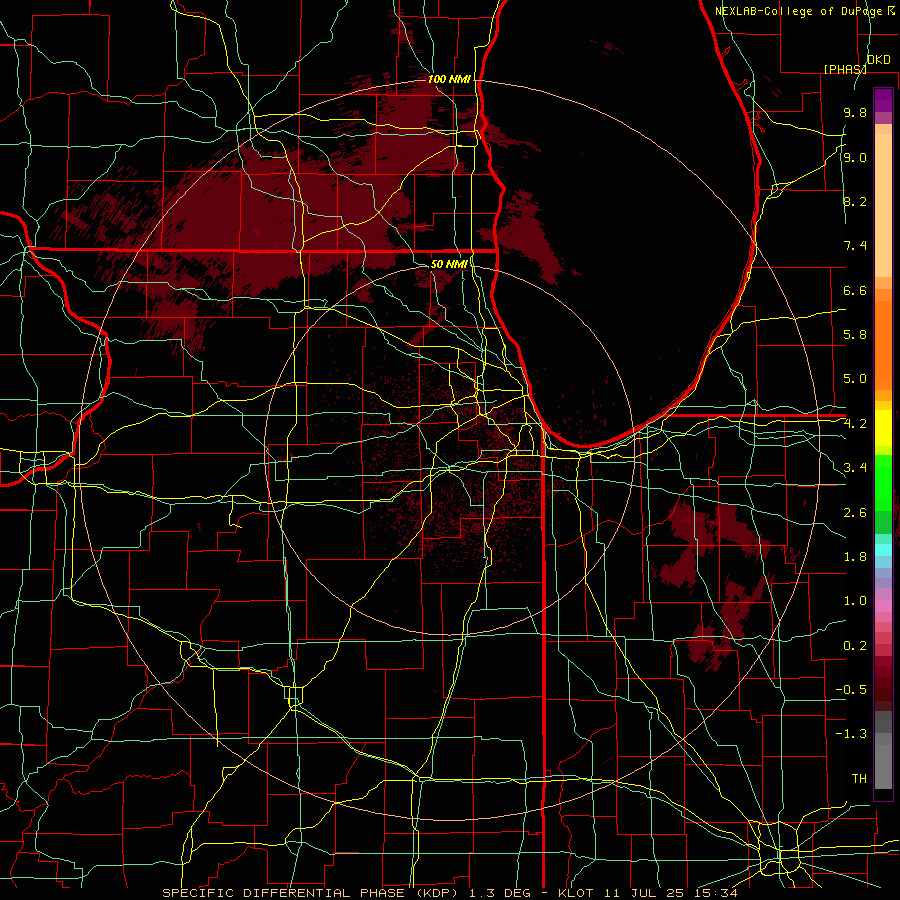The height and width of the screenshot is (900, 900).
Task: Select the 9.8 value on the legend
Action: (x=855, y=113)
